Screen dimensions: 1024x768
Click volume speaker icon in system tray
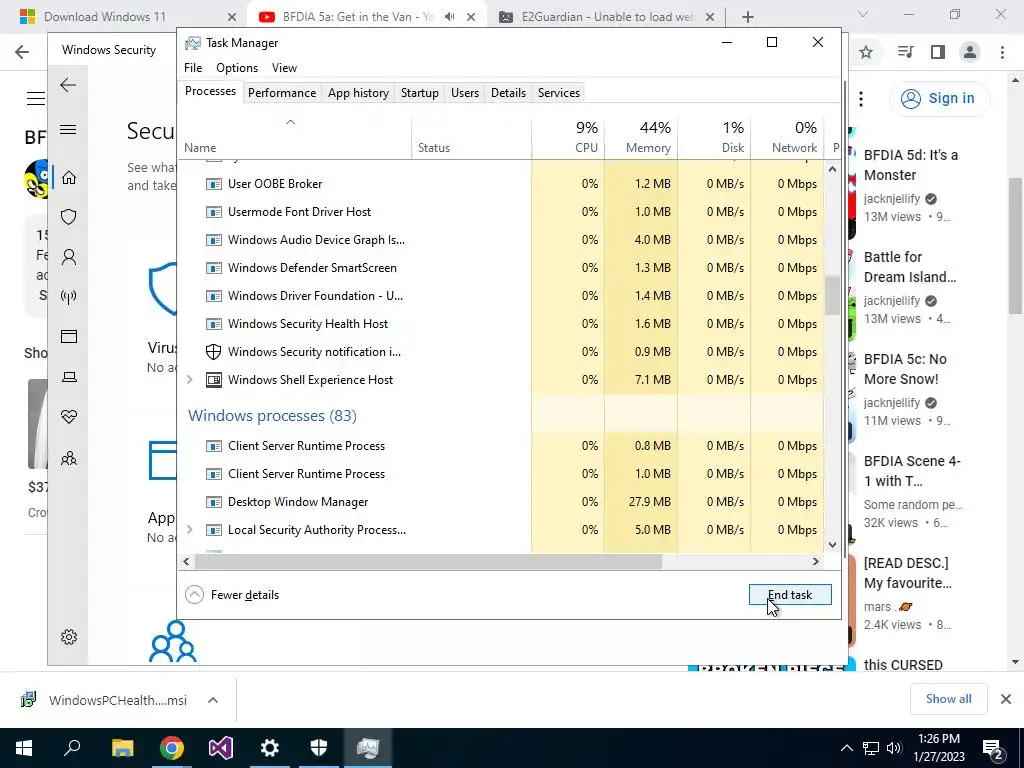(894, 748)
